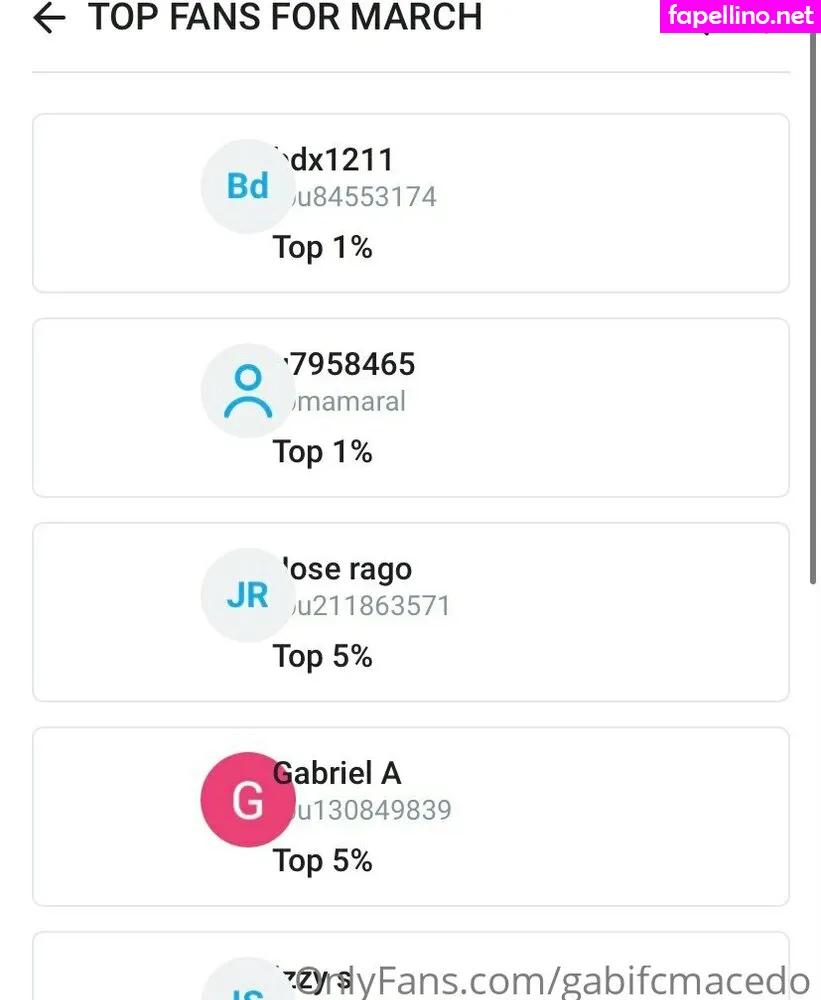Tap the blue "Bd" avatar circle
821x1000 pixels.
point(248,186)
